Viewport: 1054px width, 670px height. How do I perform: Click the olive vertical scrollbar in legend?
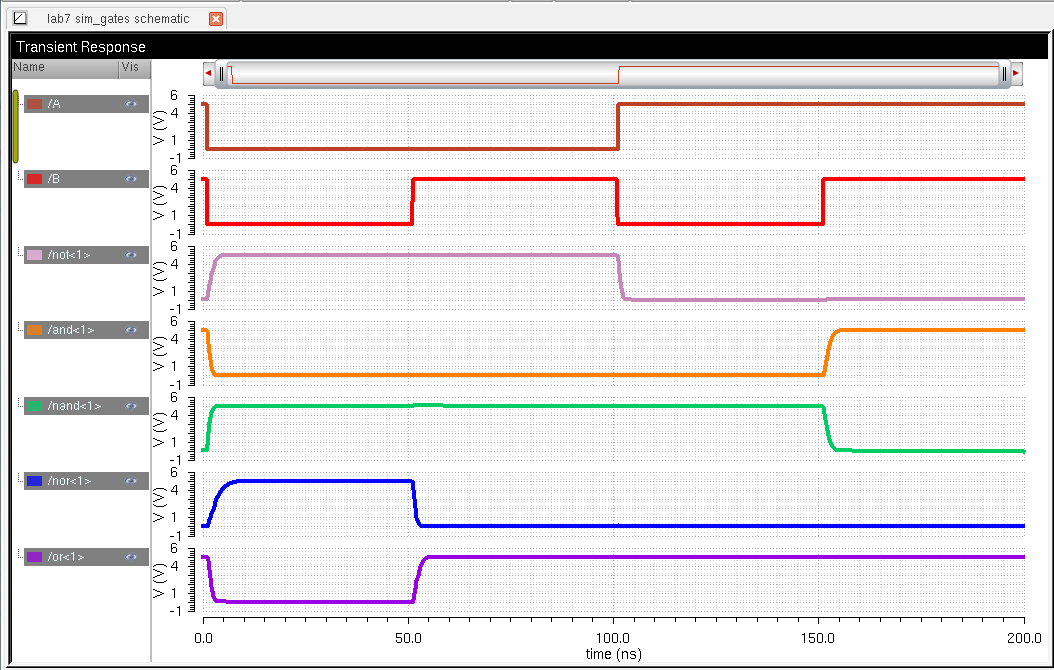point(15,126)
